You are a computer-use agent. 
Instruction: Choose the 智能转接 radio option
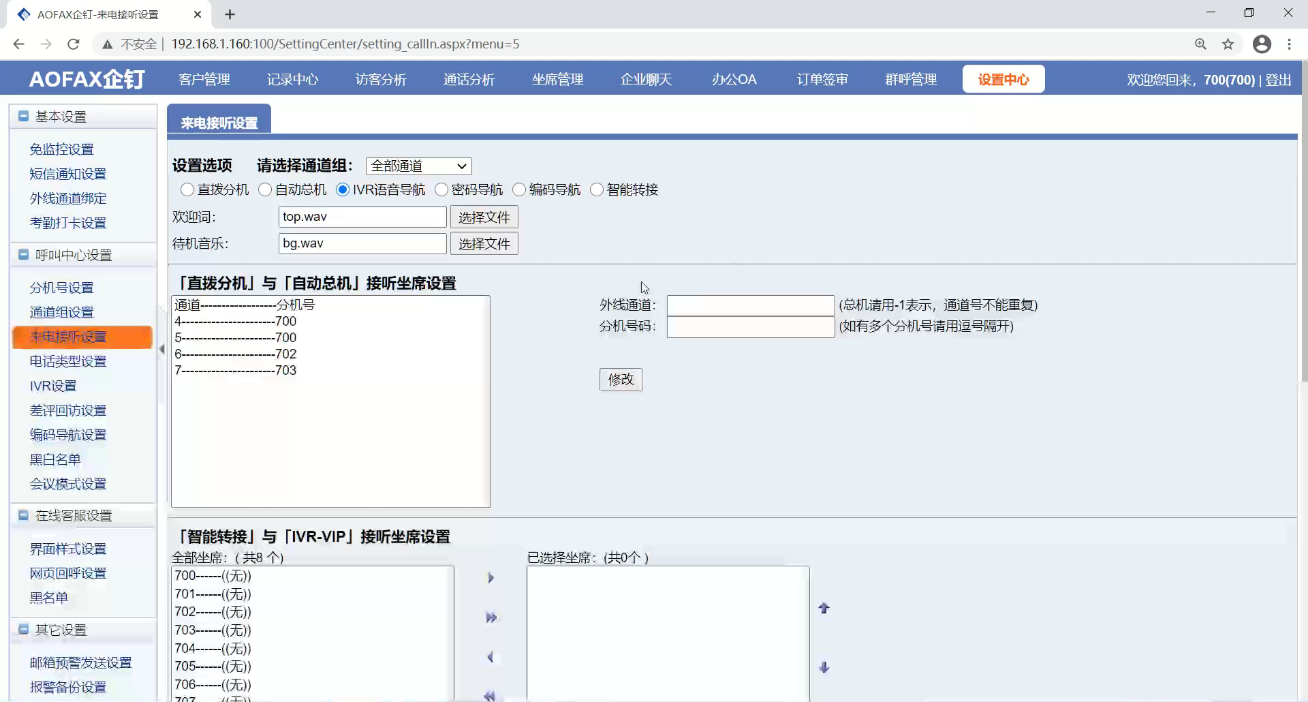point(597,190)
